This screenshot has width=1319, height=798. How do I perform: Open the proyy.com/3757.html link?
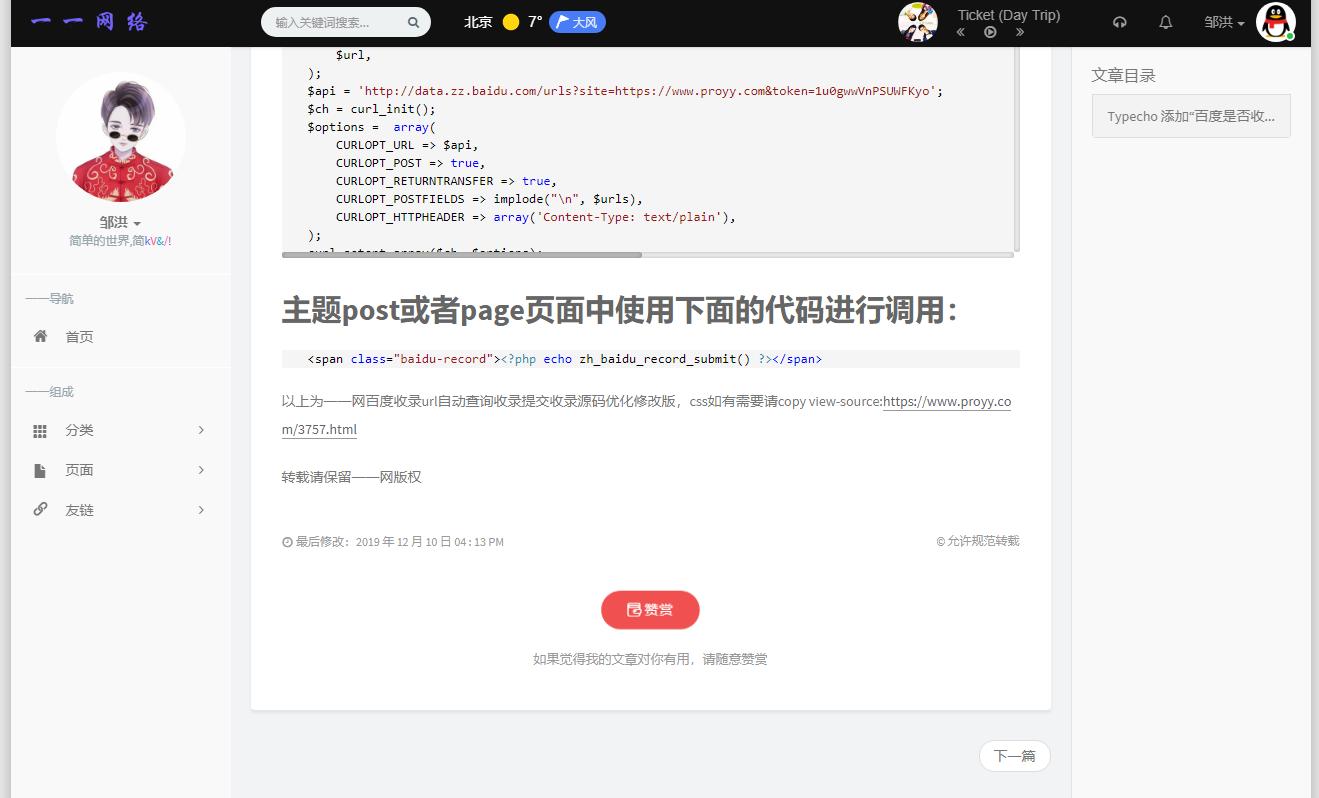947,402
